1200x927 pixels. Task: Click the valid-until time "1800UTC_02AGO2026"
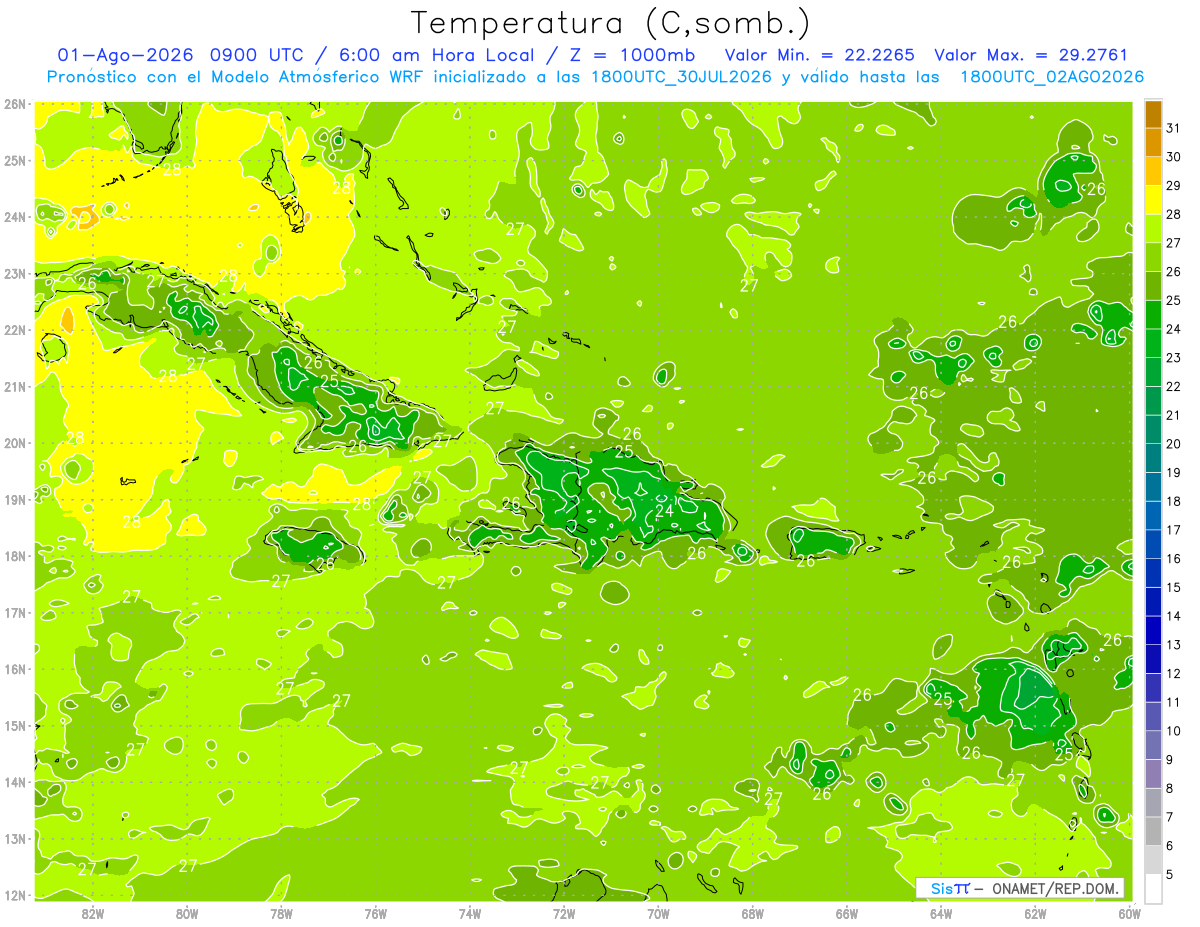coord(1052,77)
